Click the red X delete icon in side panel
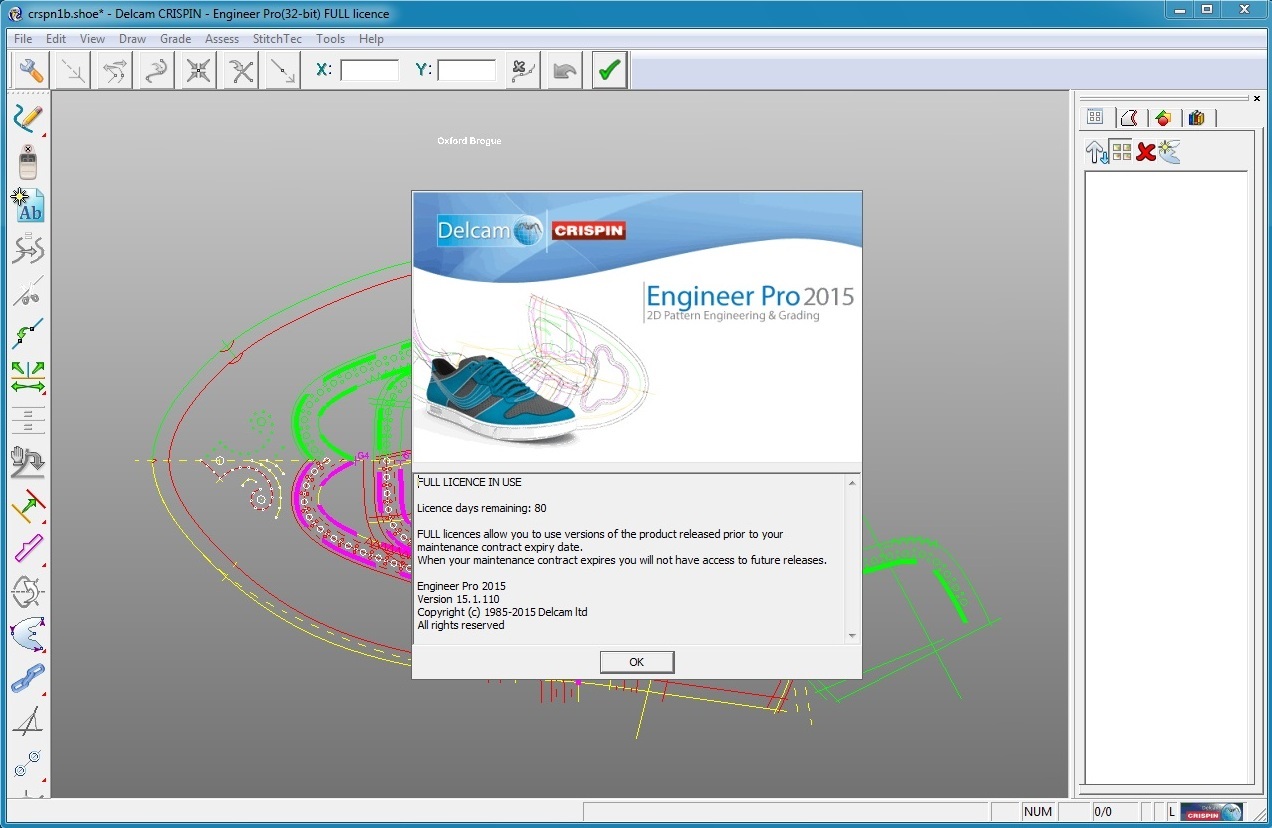1272x828 pixels. (1146, 152)
